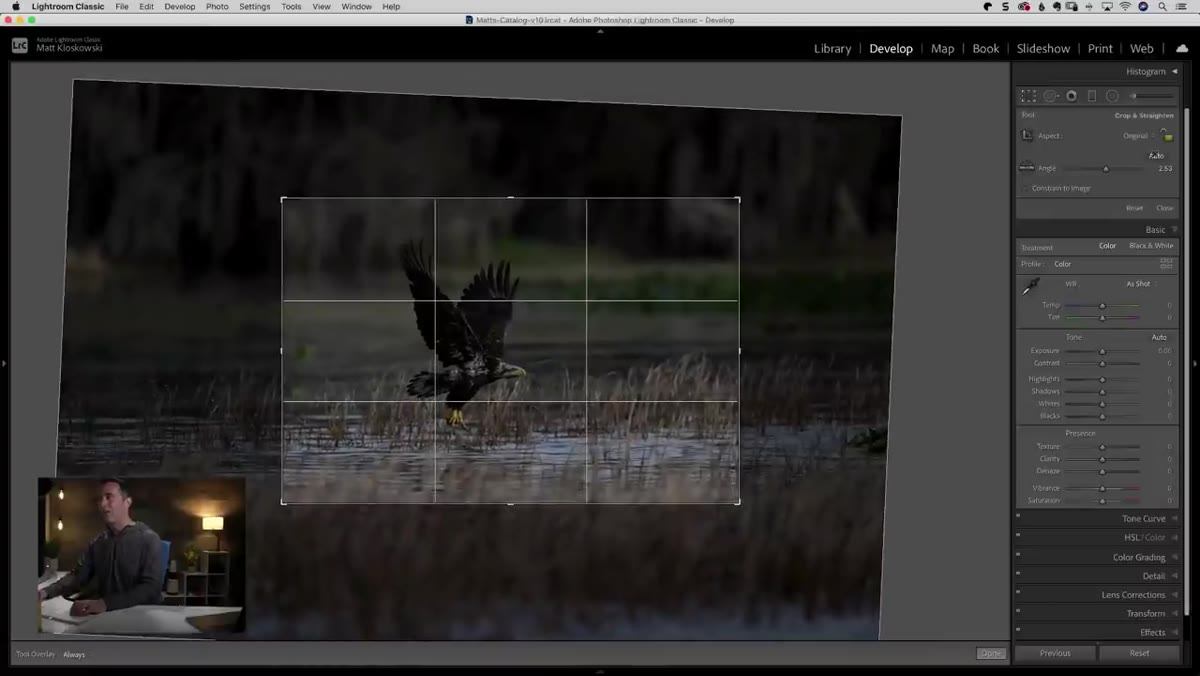Click the Exposure slider handle

pos(1102,351)
